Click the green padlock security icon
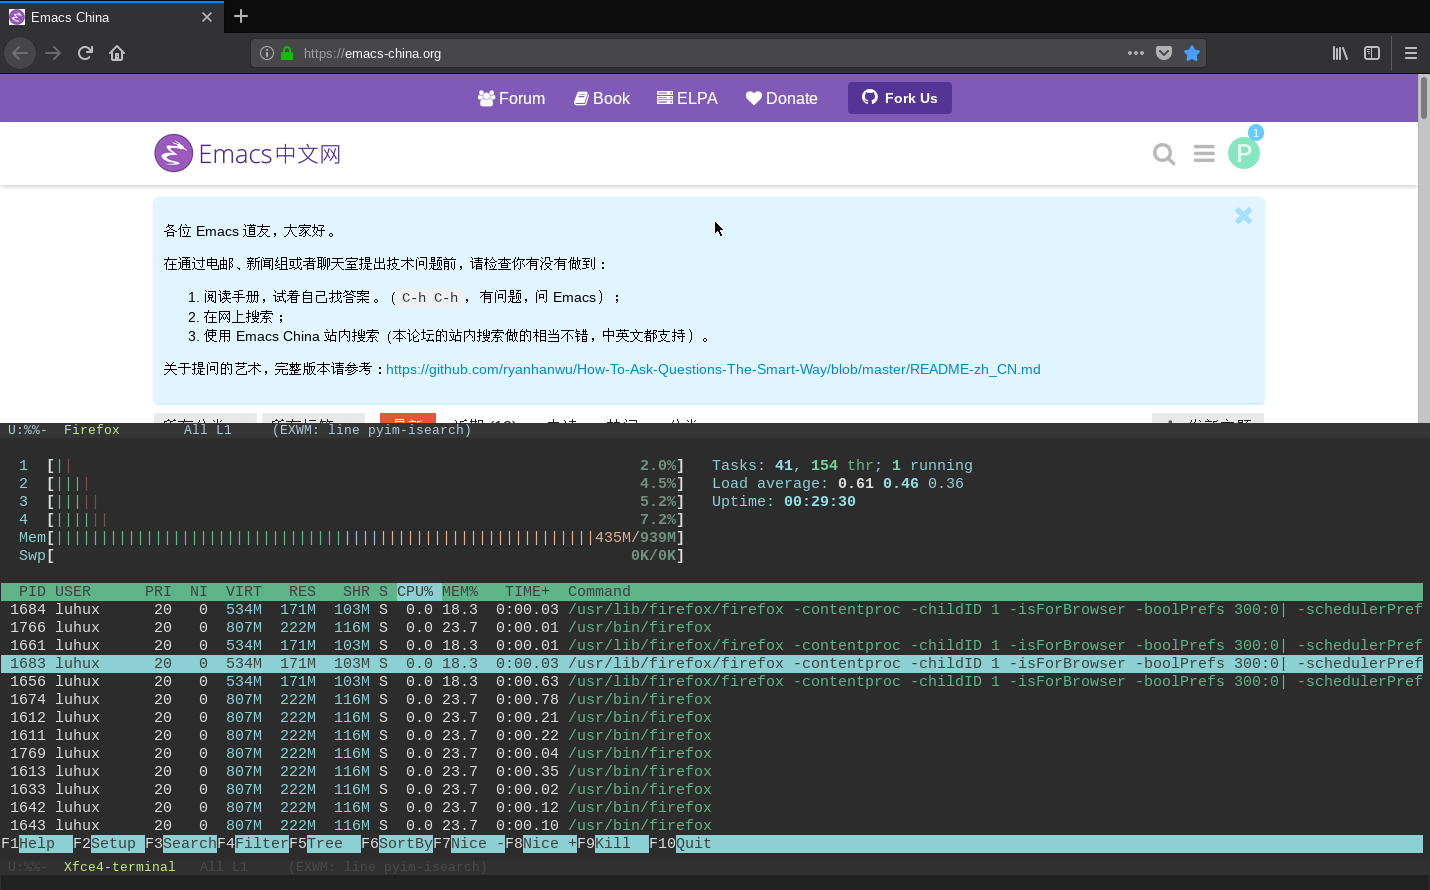Viewport: 1430px width, 890px height. click(287, 53)
